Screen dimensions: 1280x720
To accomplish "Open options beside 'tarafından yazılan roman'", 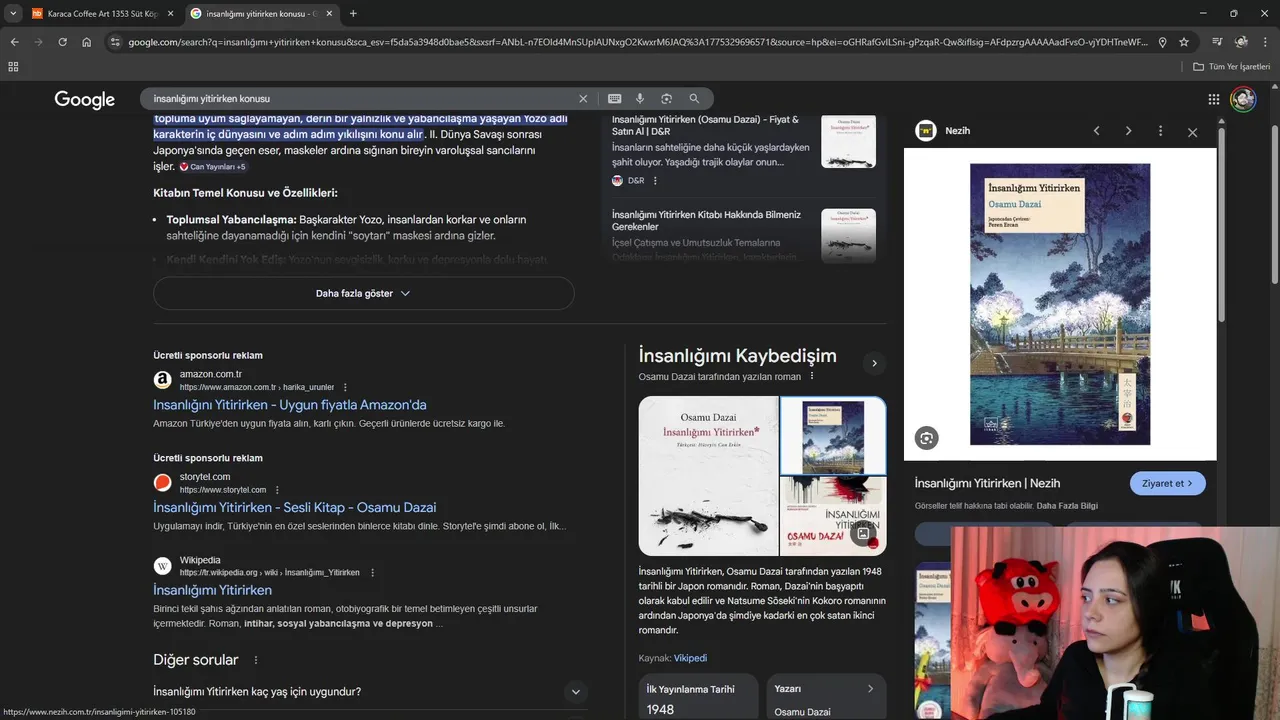I will [x=812, y=376].
